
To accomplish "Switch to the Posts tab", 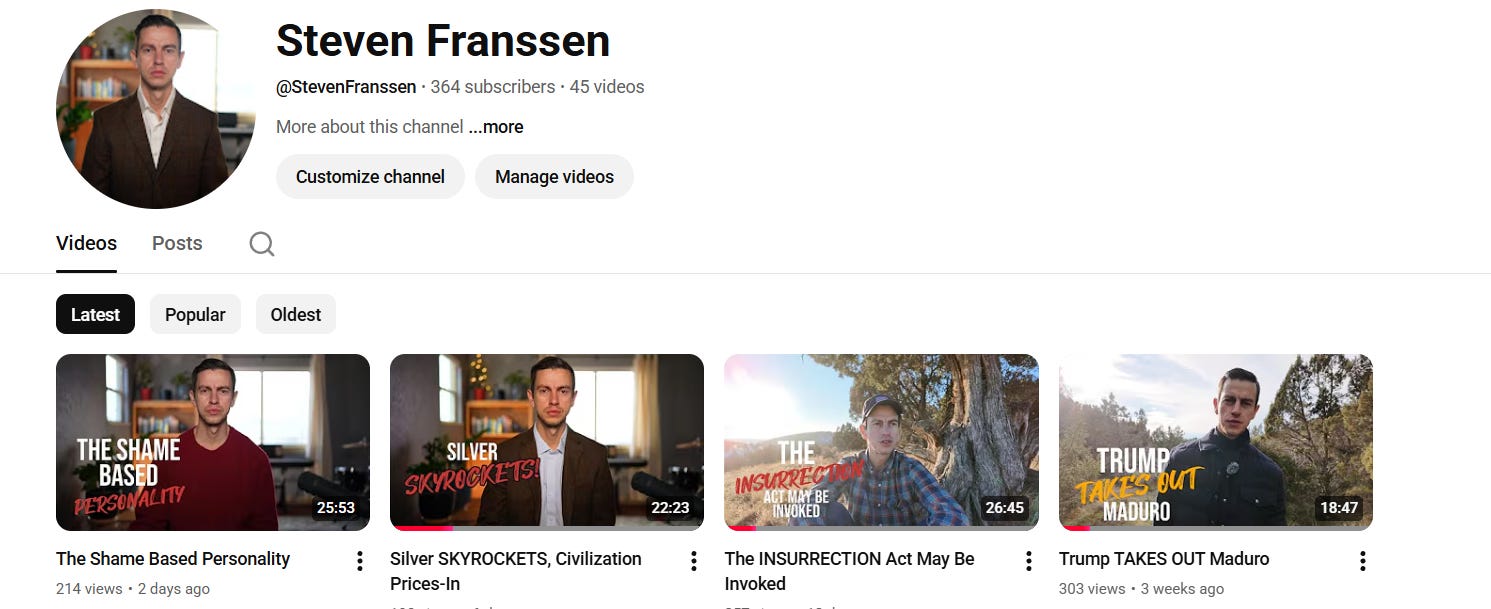I will (x=177, y=243).
